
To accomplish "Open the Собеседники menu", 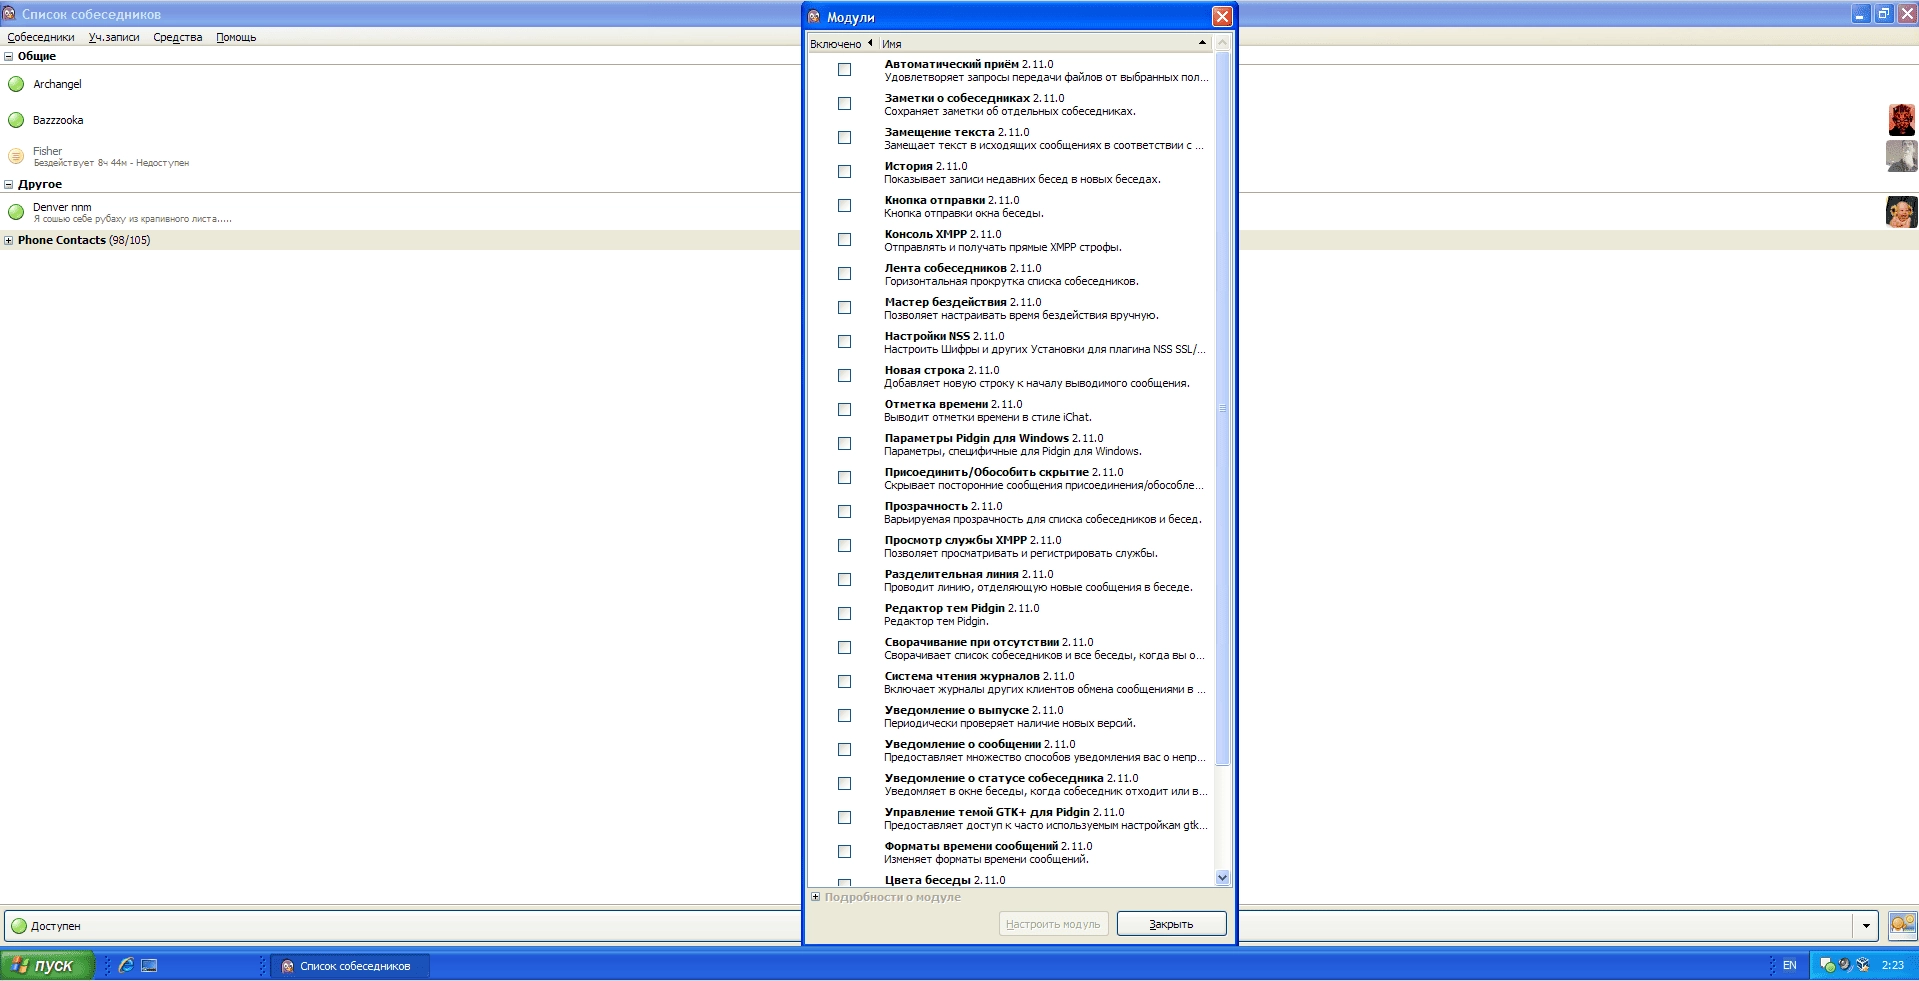I will tap(41, 37).
